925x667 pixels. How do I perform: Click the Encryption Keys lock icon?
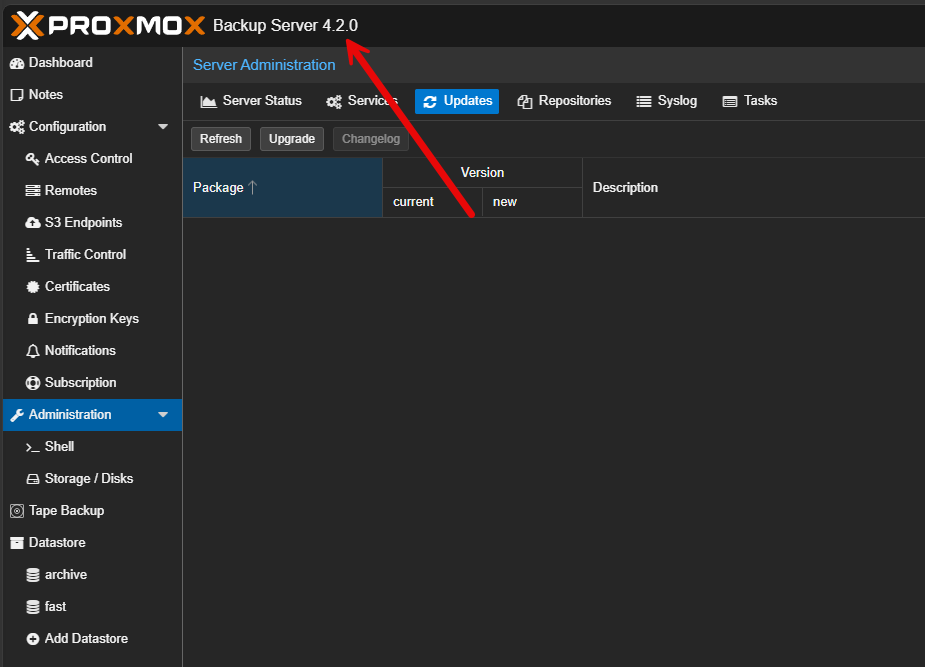click(33, 318)
